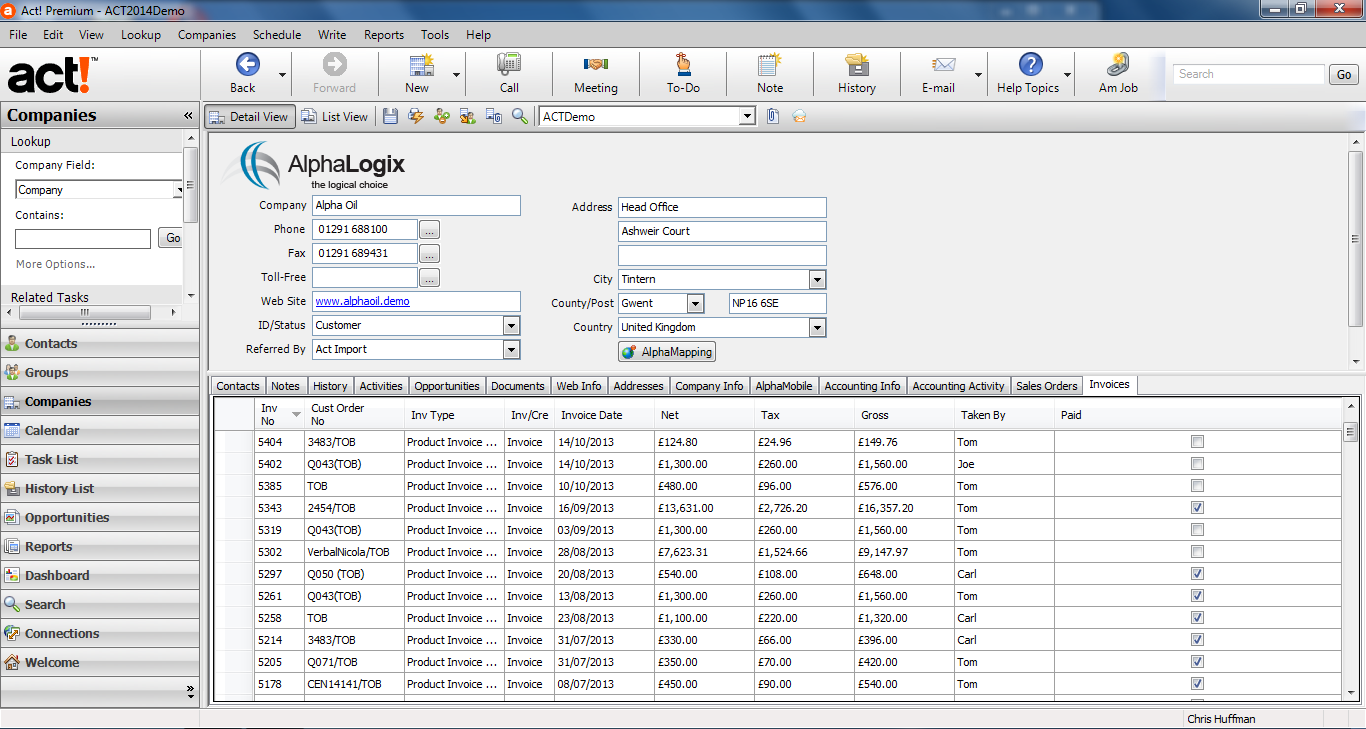This screenshot has width=1366, height=729.
Task: Open the ID/Status dropdown
Action: (511, 325)
